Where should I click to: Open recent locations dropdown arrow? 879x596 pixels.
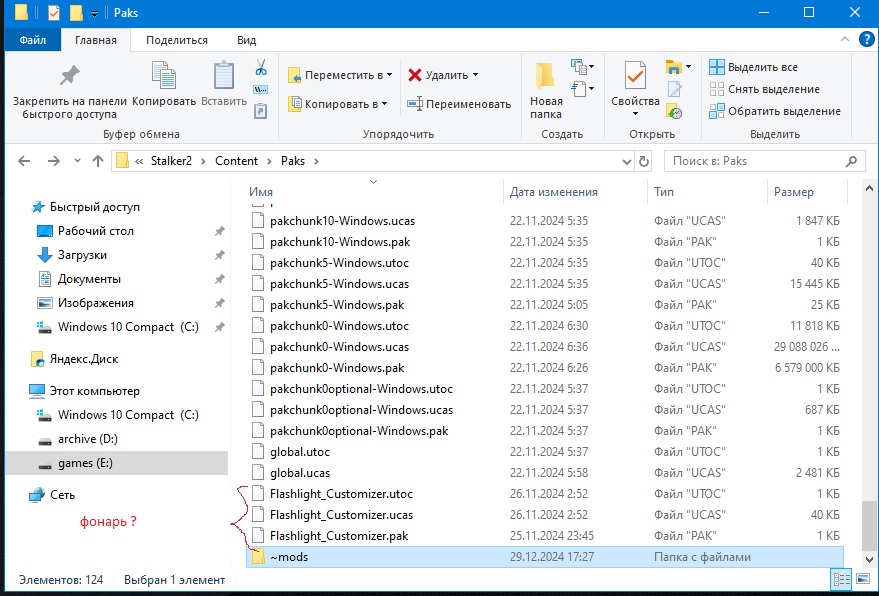[x=77, y=161]
